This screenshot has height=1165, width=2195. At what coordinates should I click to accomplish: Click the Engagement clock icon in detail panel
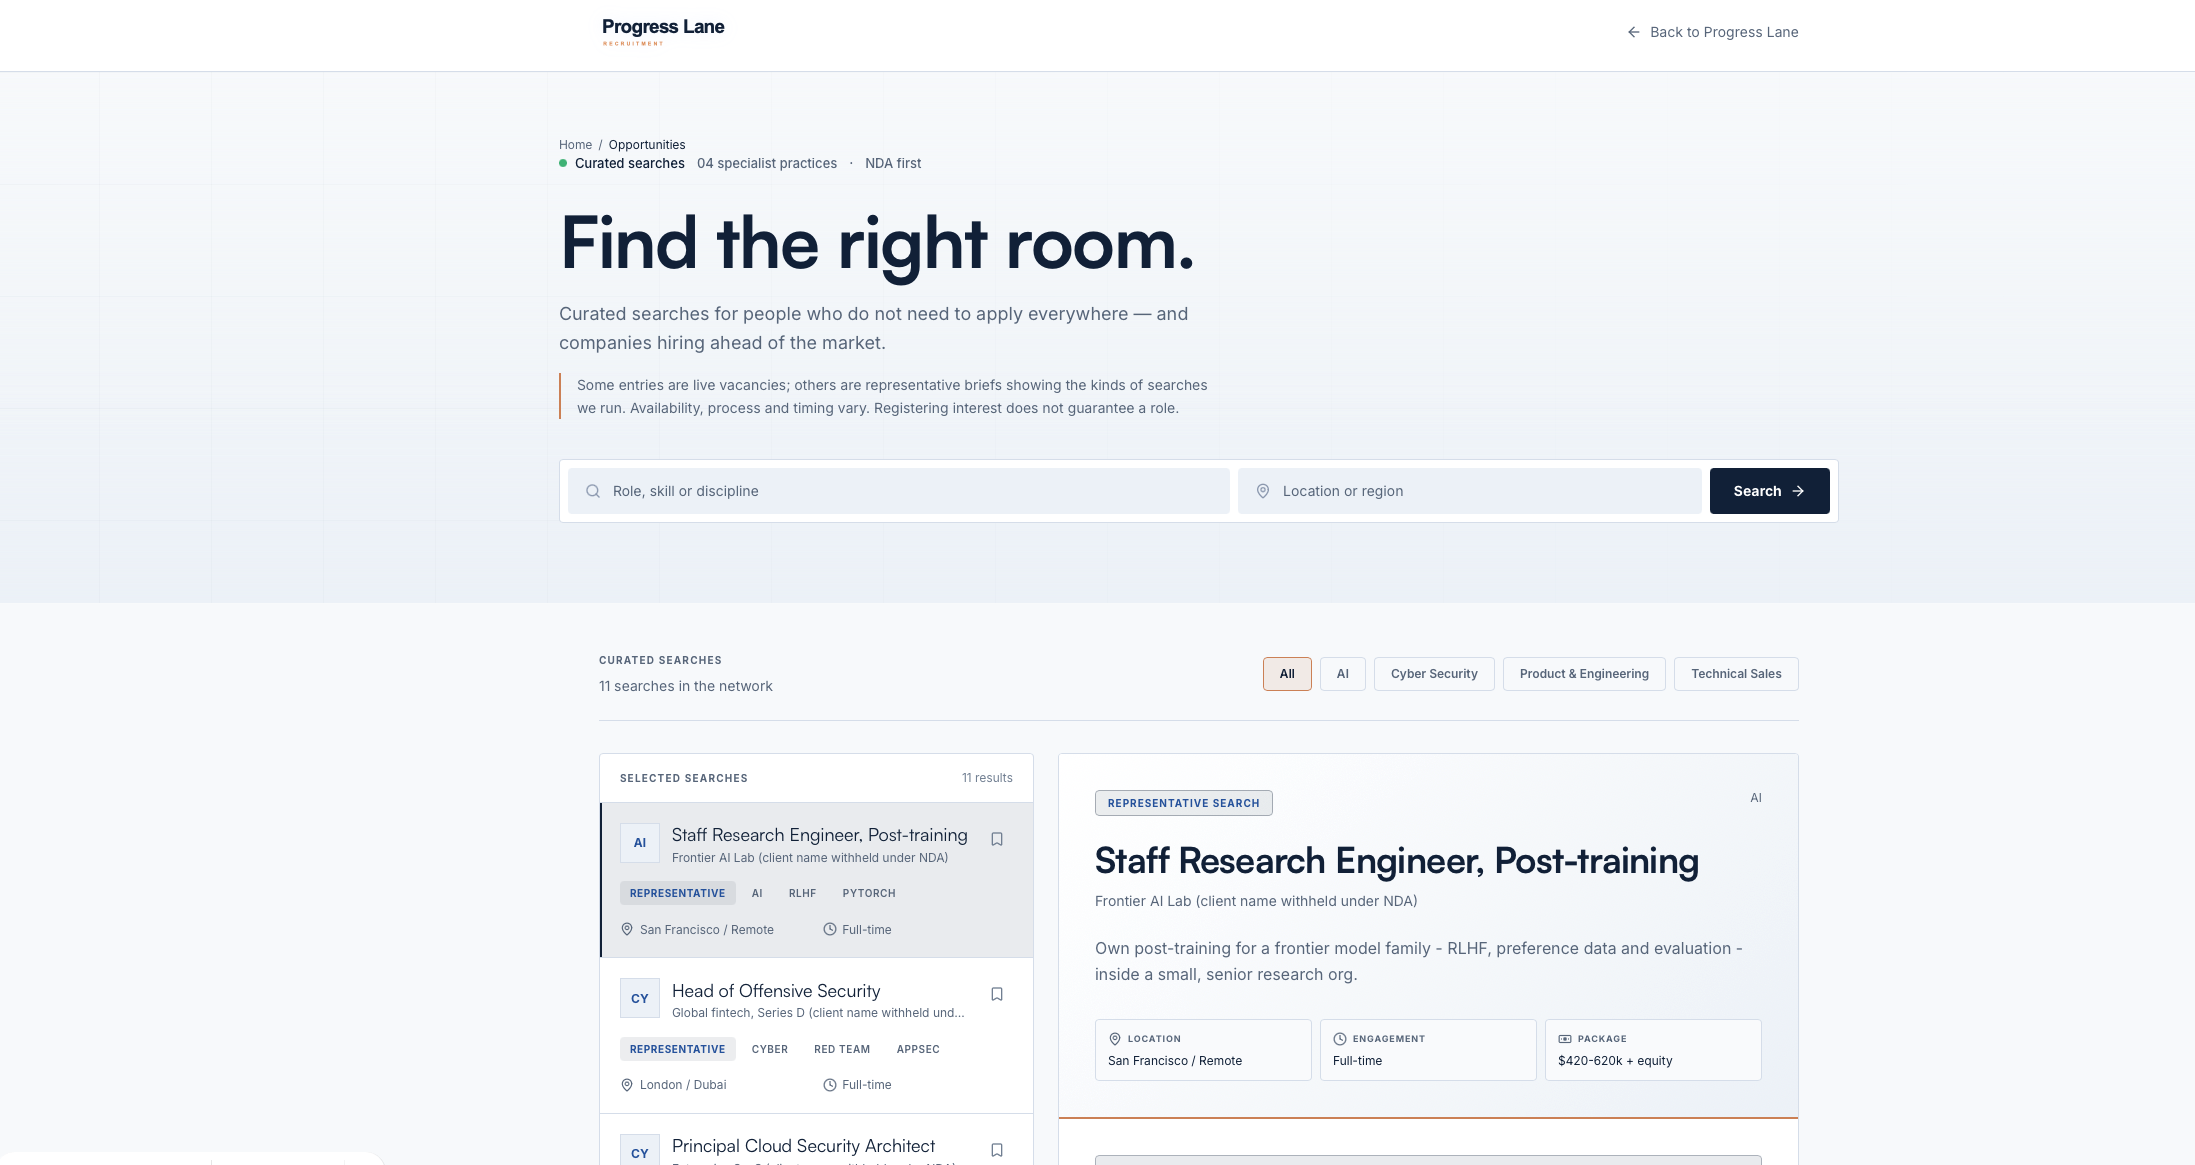pyautogui.click(x=1340, y=1039)
